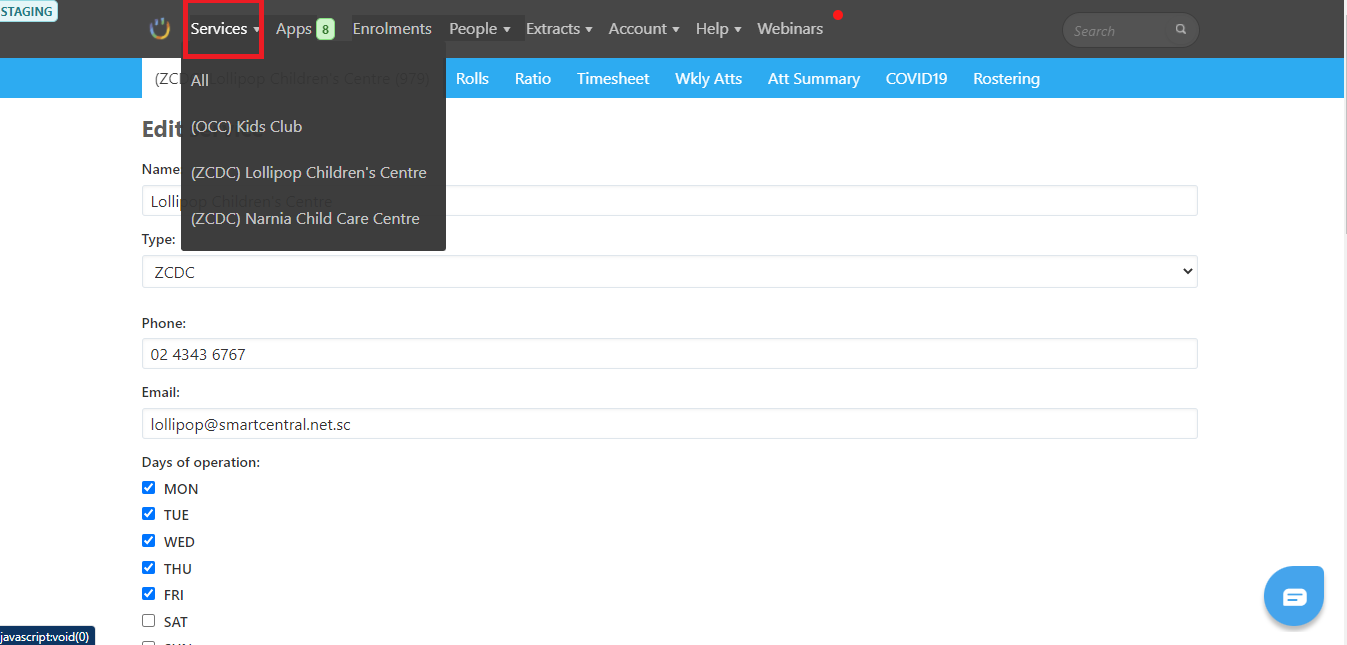Viewport: 1347px width, 645px height.
Task: Click the SmartCentral logo icon
Action: [x=160, y=28]
